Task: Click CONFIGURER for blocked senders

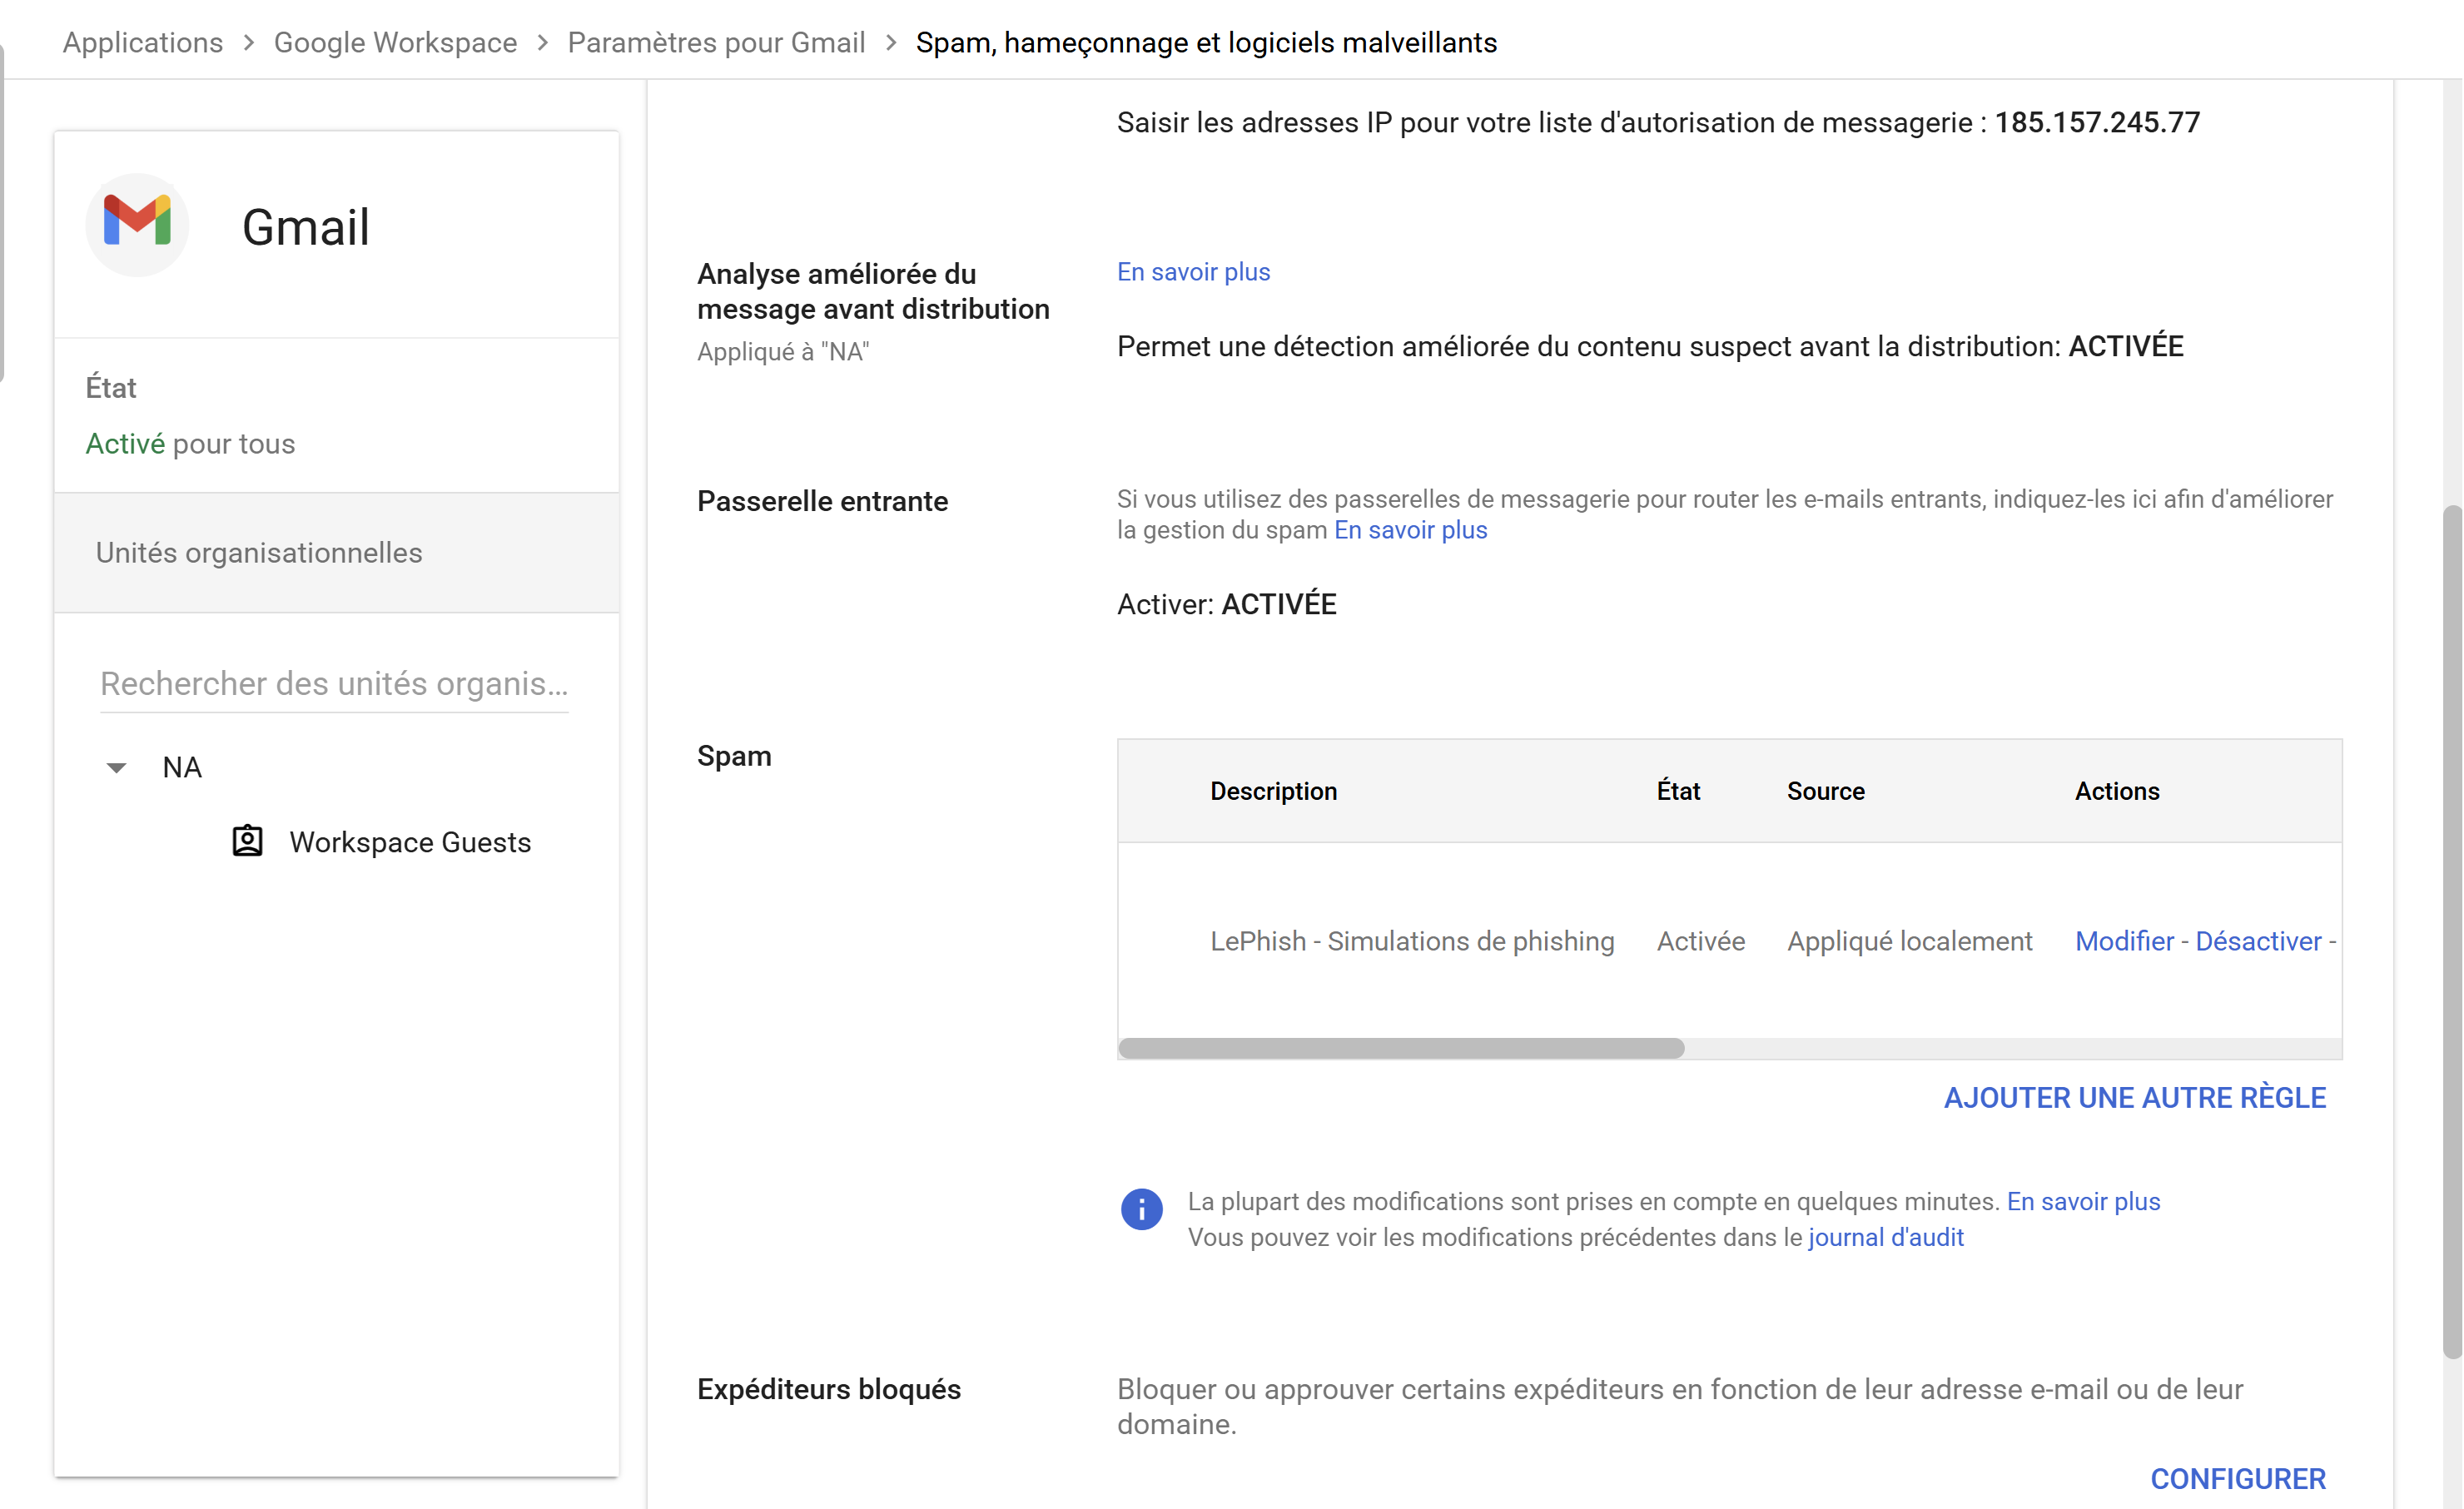Action: 2238,1478
